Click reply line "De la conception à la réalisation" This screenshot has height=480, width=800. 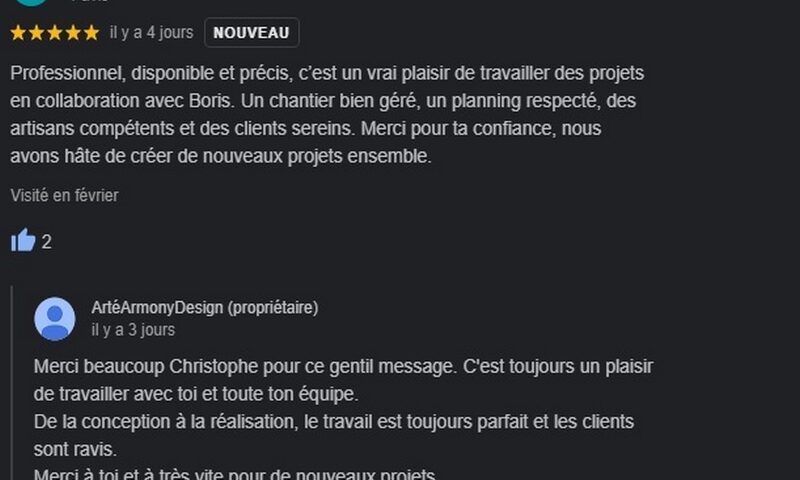coord(334,422)
